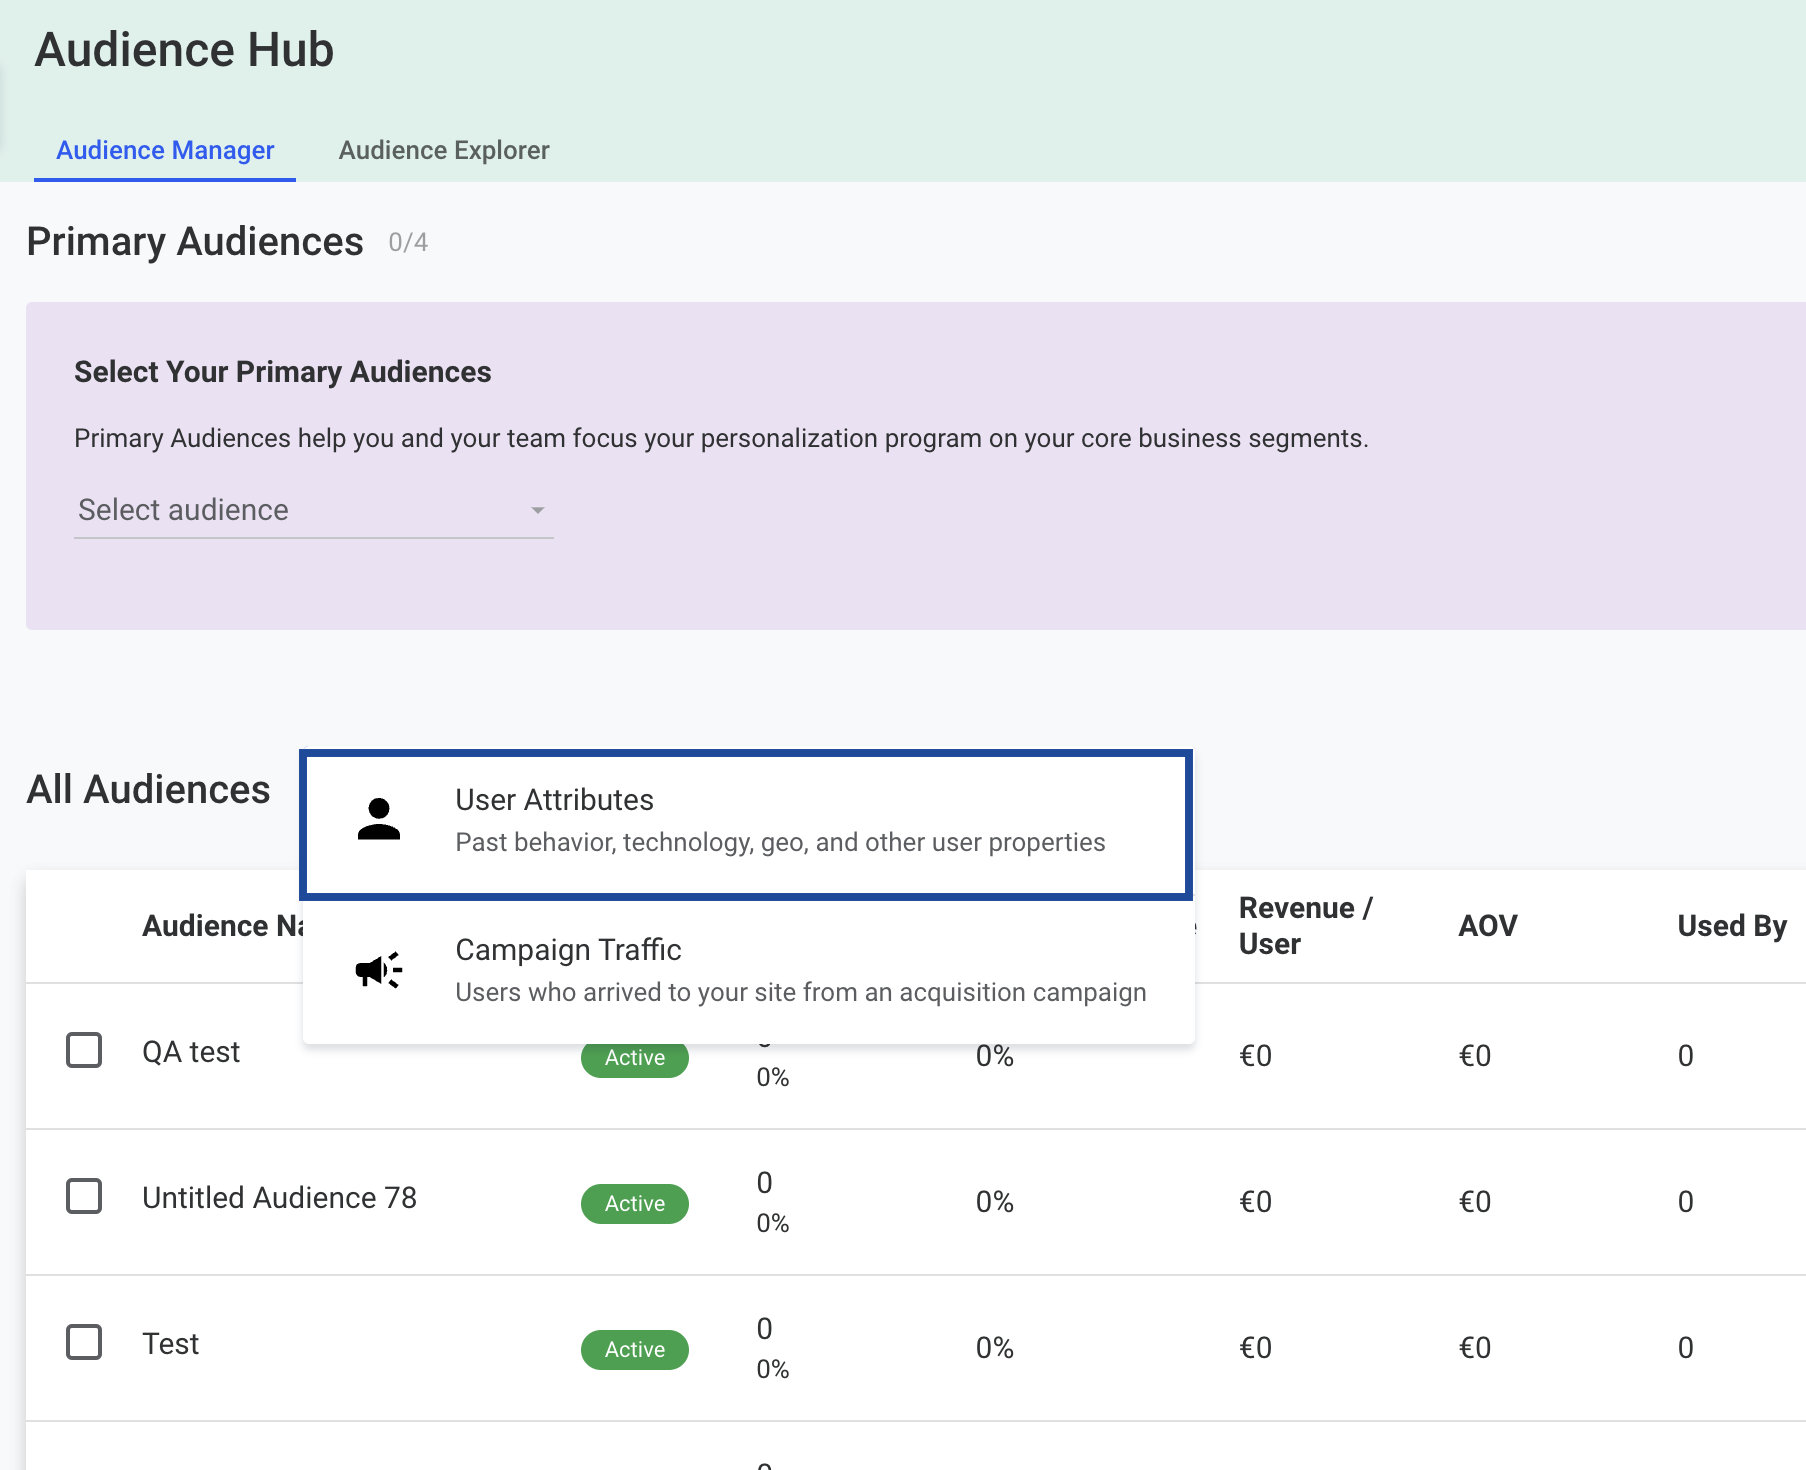Image resolution: width=1806 pixels, height=1470 pixels.
Task: Click Active badge in Untitled Audience 78 row
Action: pyautogui.click(x=634, y=1204)
